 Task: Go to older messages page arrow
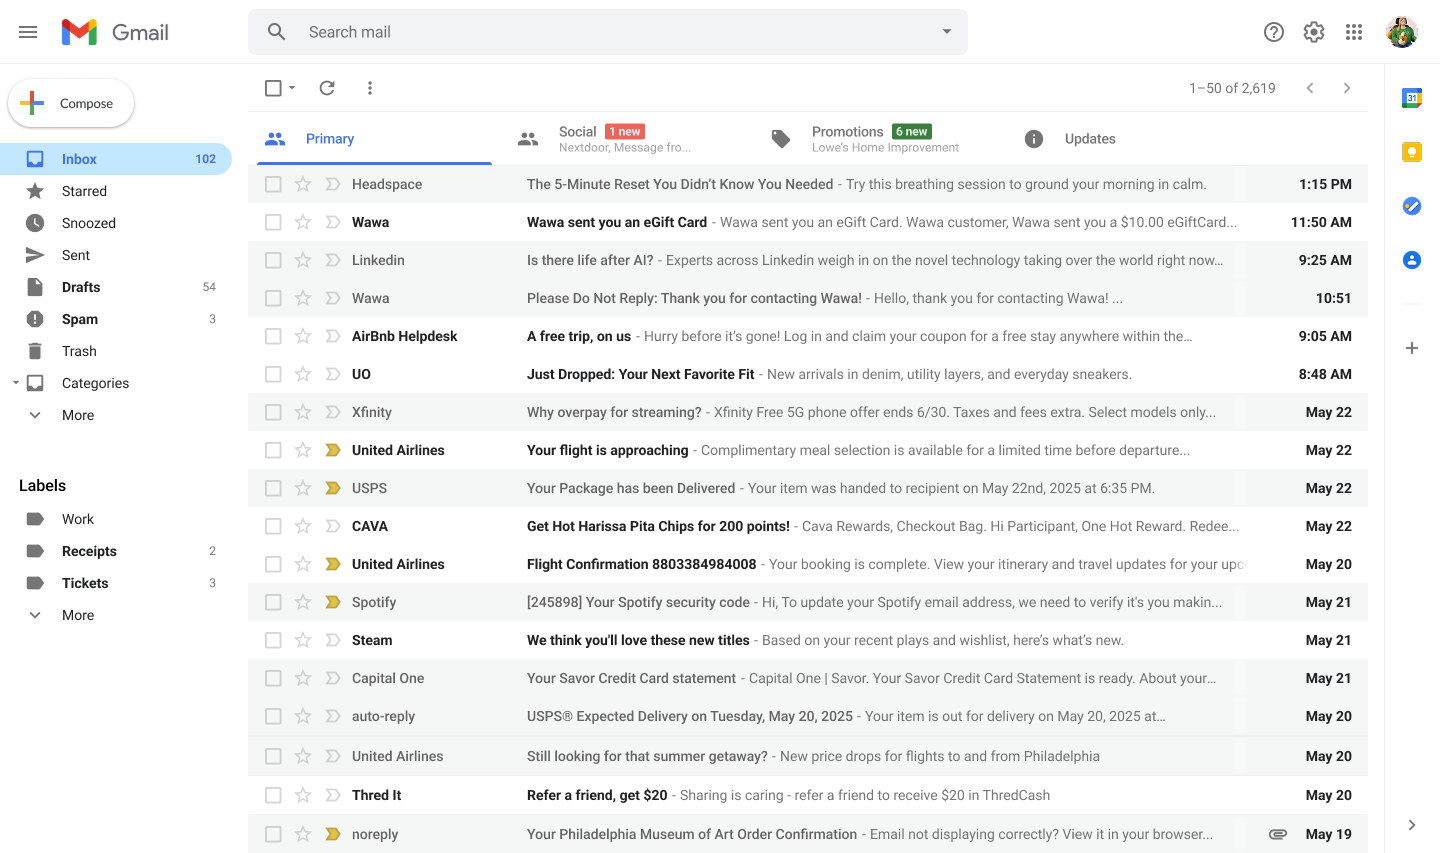[1347, 88]
